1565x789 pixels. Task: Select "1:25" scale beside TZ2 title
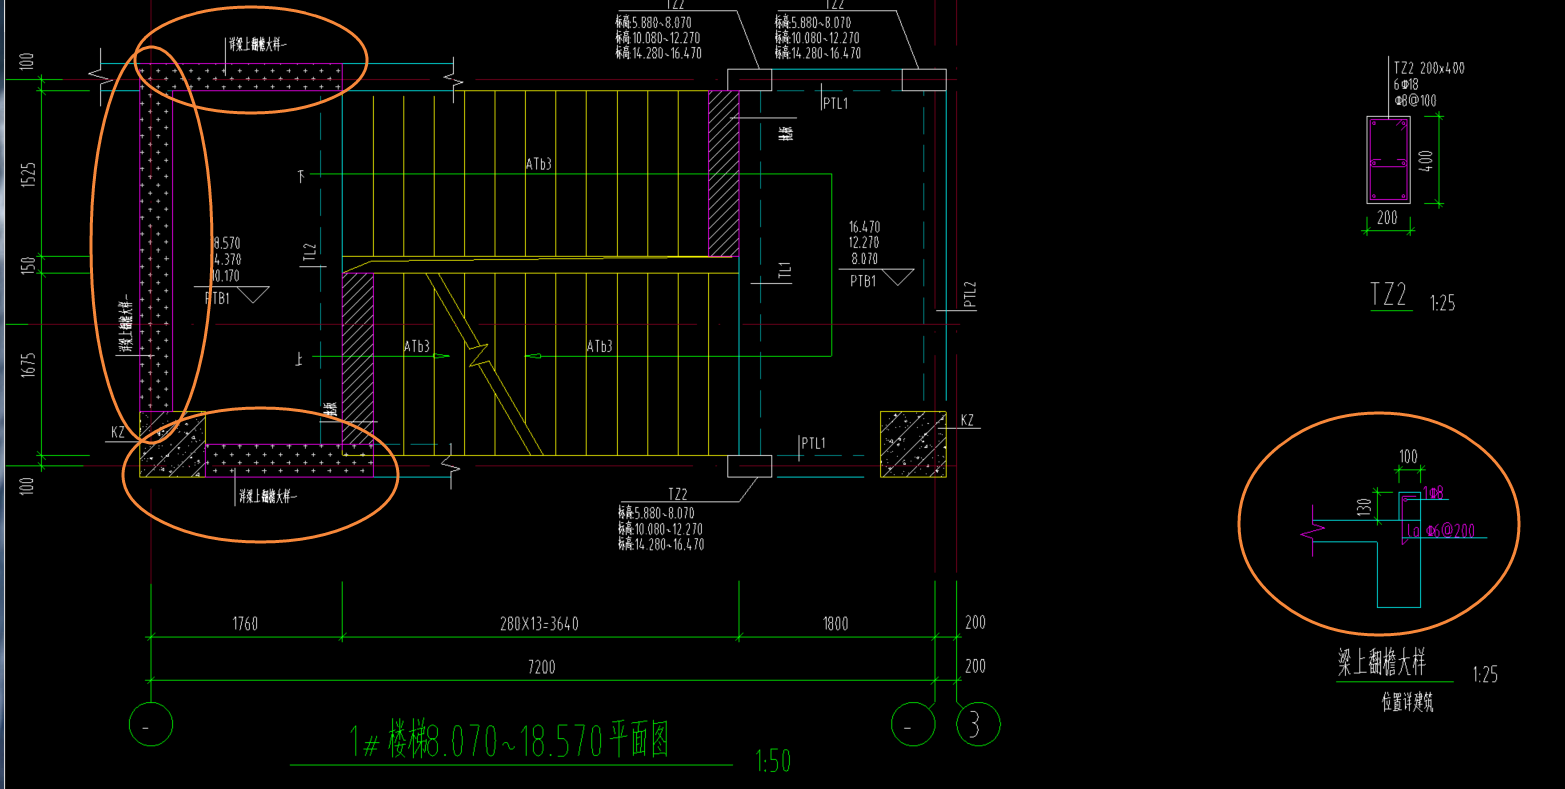click(x=1442, y=303)
